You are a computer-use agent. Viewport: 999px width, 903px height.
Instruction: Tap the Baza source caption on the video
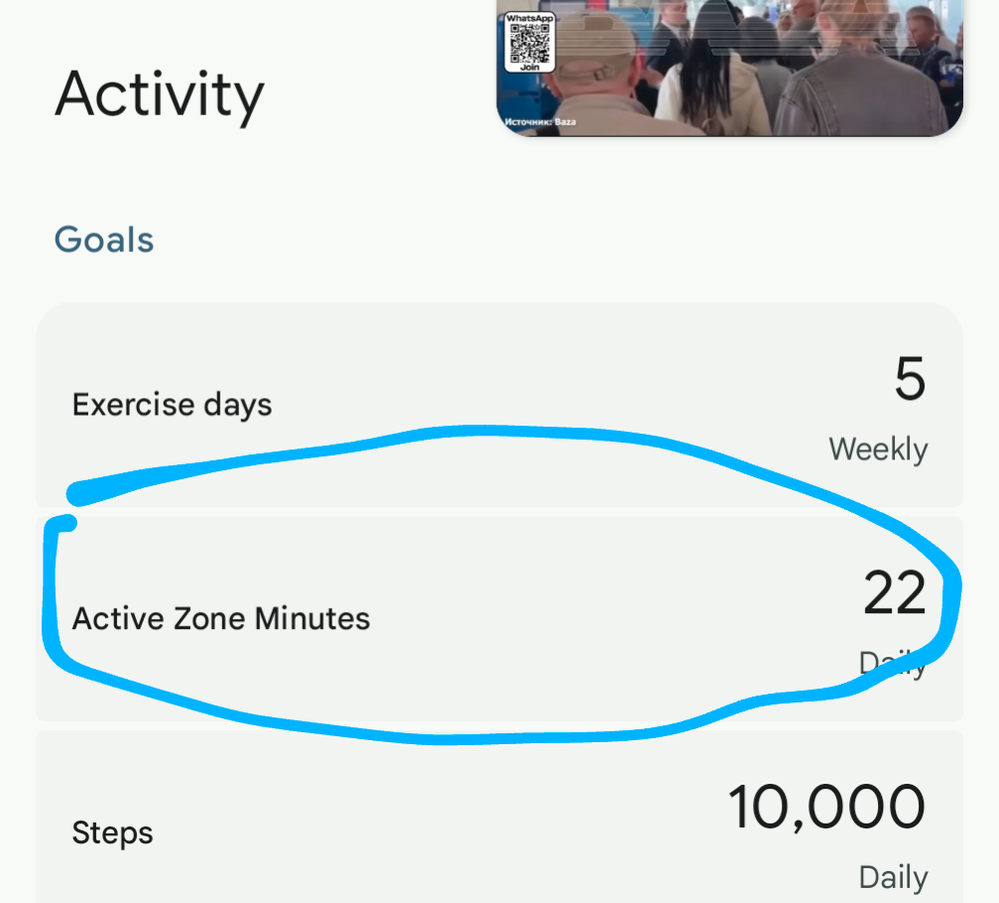[540, 122]
